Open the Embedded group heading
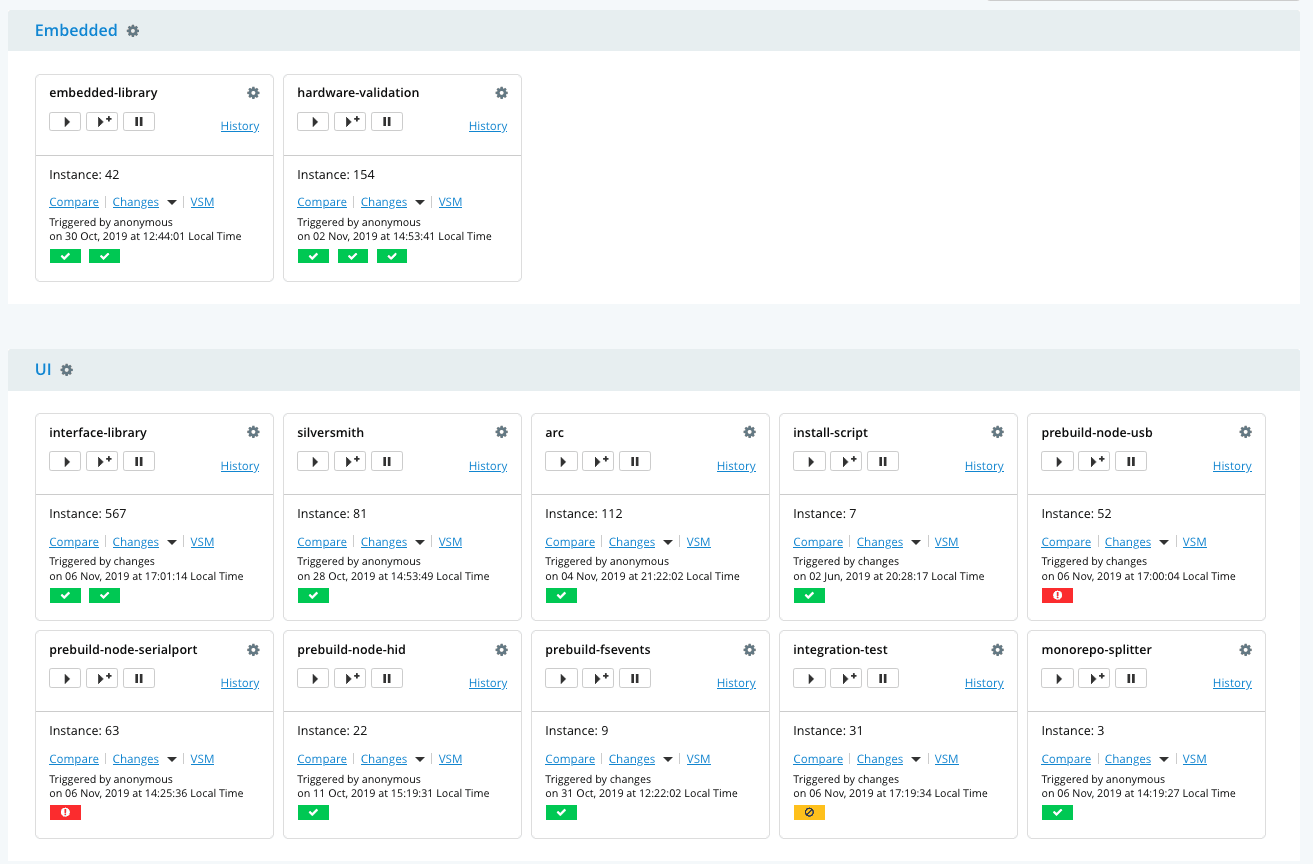Viewport: 1313px width, 864px height. click(76, 31)
